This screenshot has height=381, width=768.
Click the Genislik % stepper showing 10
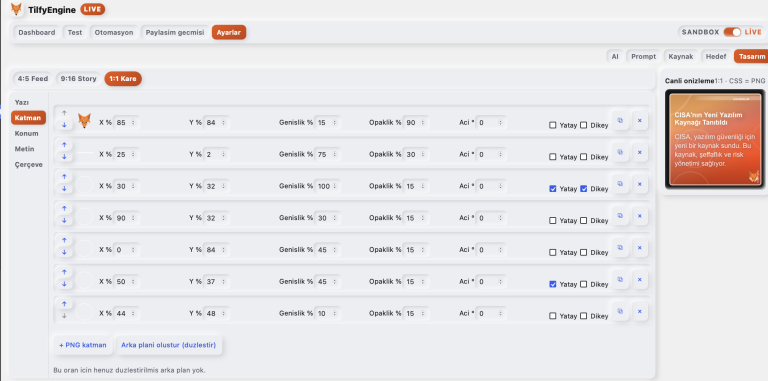click(335, 313)
